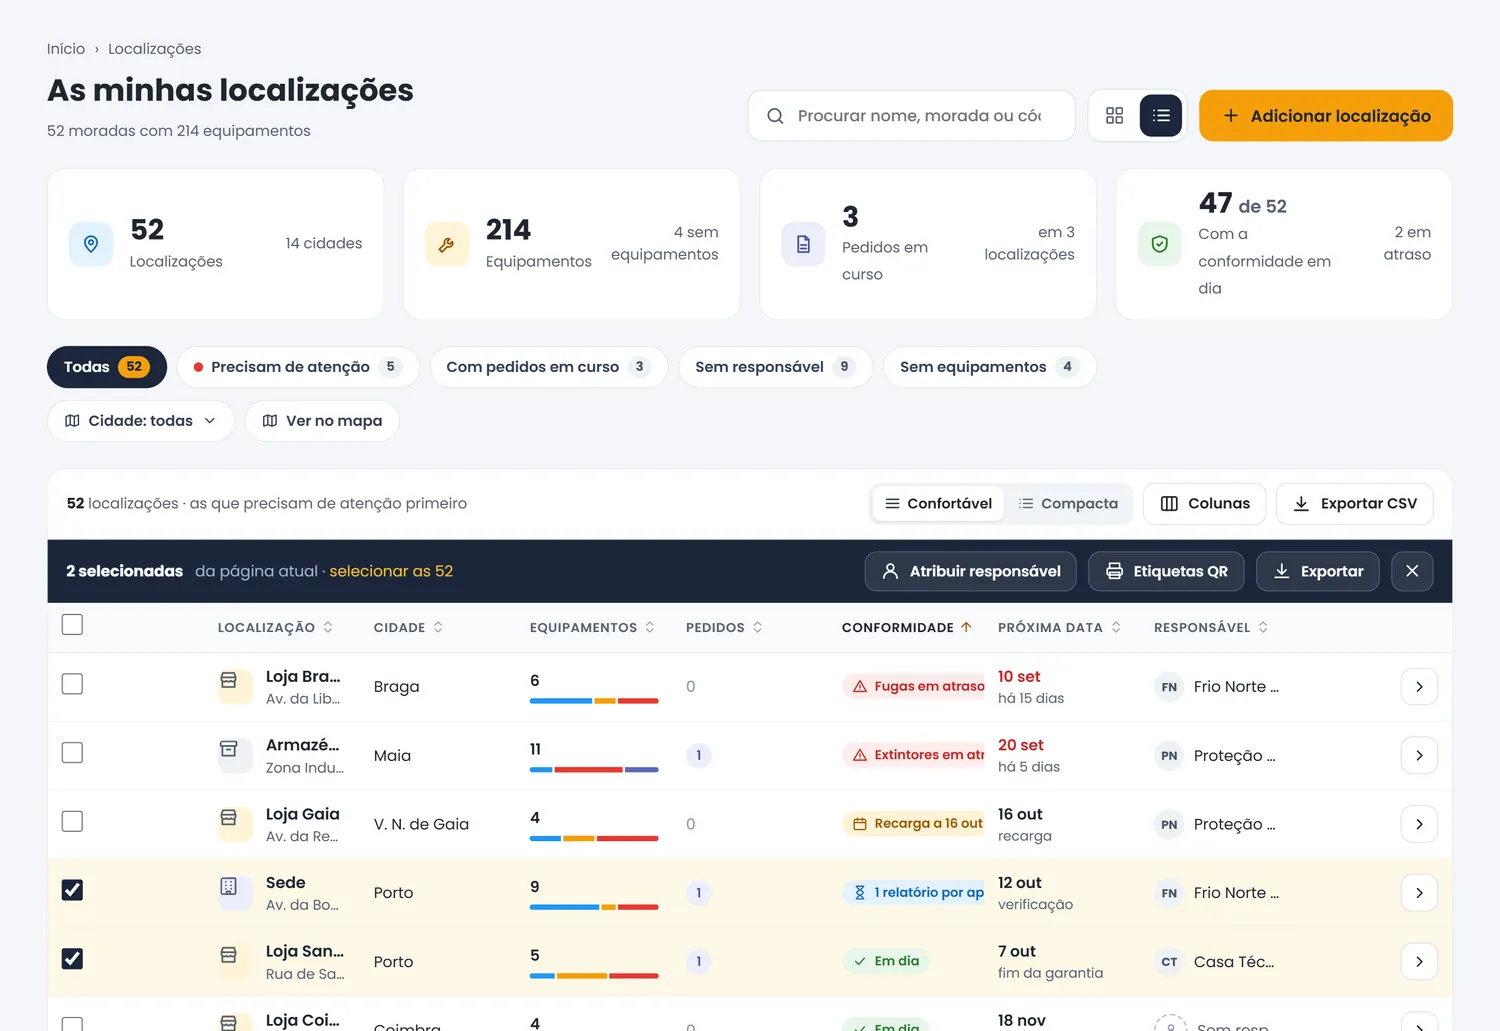
Task: Click the wrench icon on Equipamentos card
Action: click(x=447, y=244)
